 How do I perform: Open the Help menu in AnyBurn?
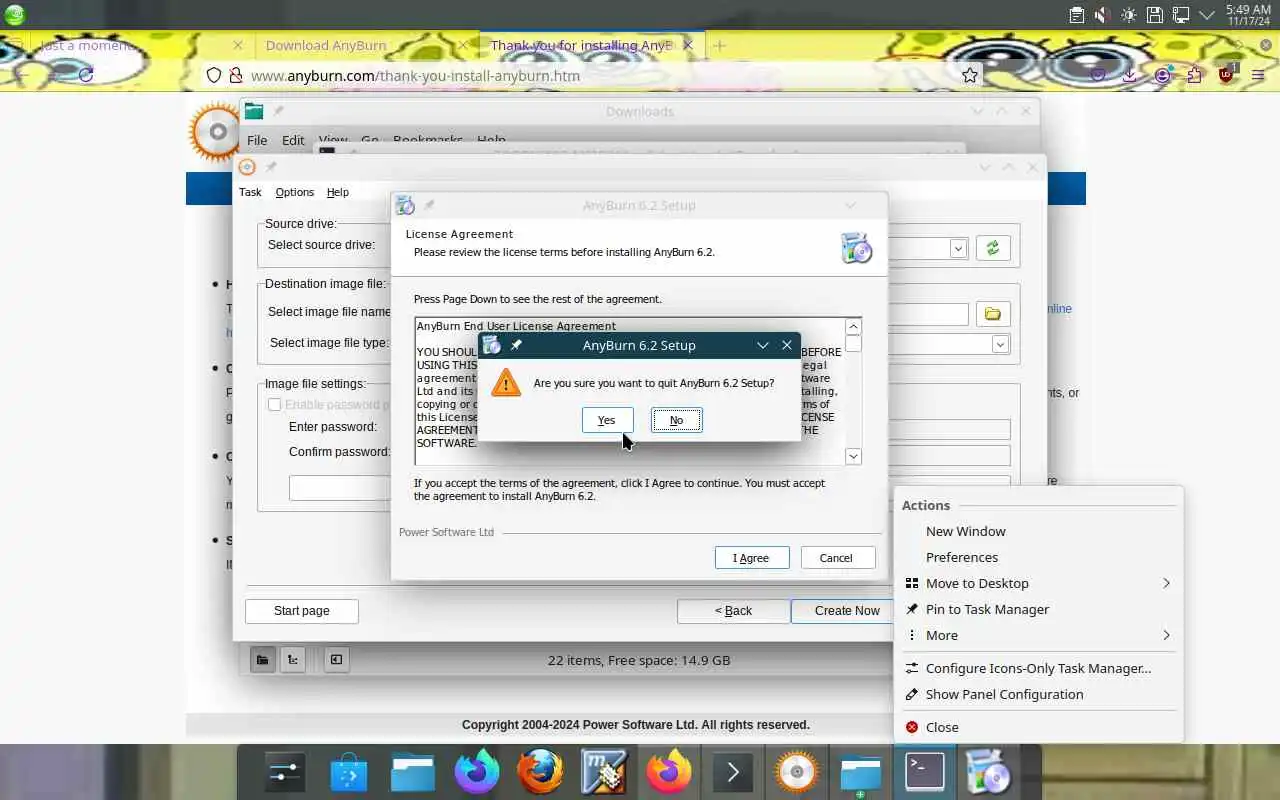click(x=338, y=192)
